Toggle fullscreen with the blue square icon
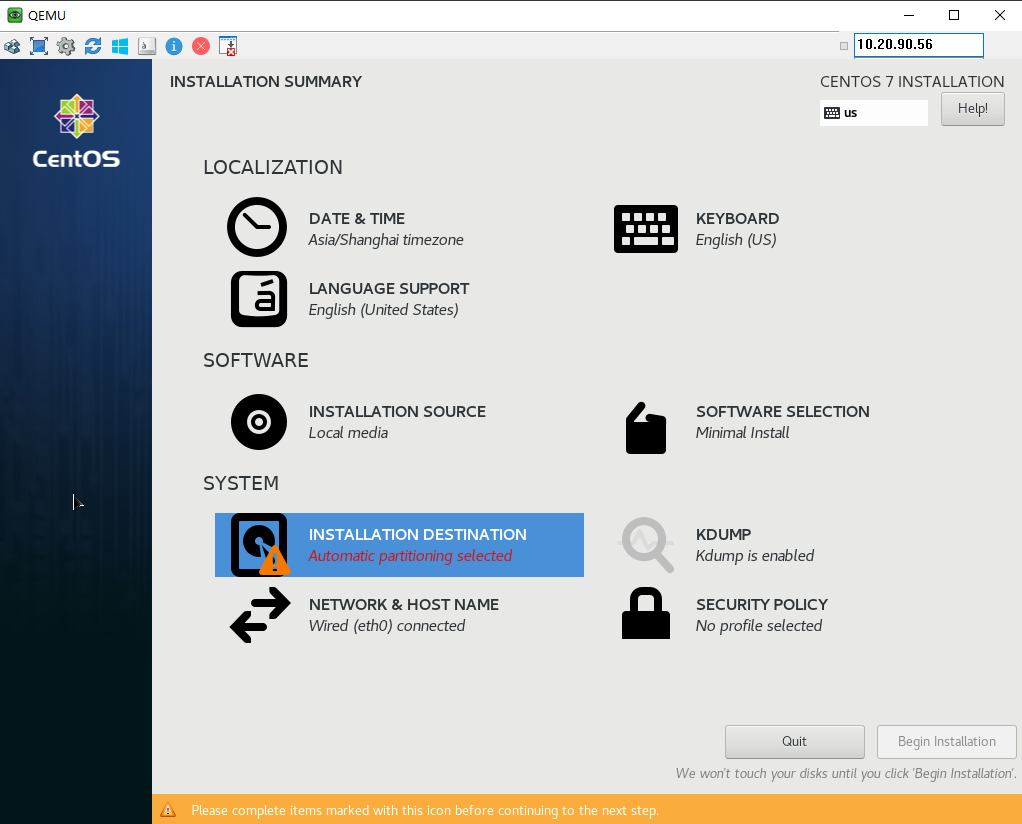Screen dimensions: 1022x824 39,46
